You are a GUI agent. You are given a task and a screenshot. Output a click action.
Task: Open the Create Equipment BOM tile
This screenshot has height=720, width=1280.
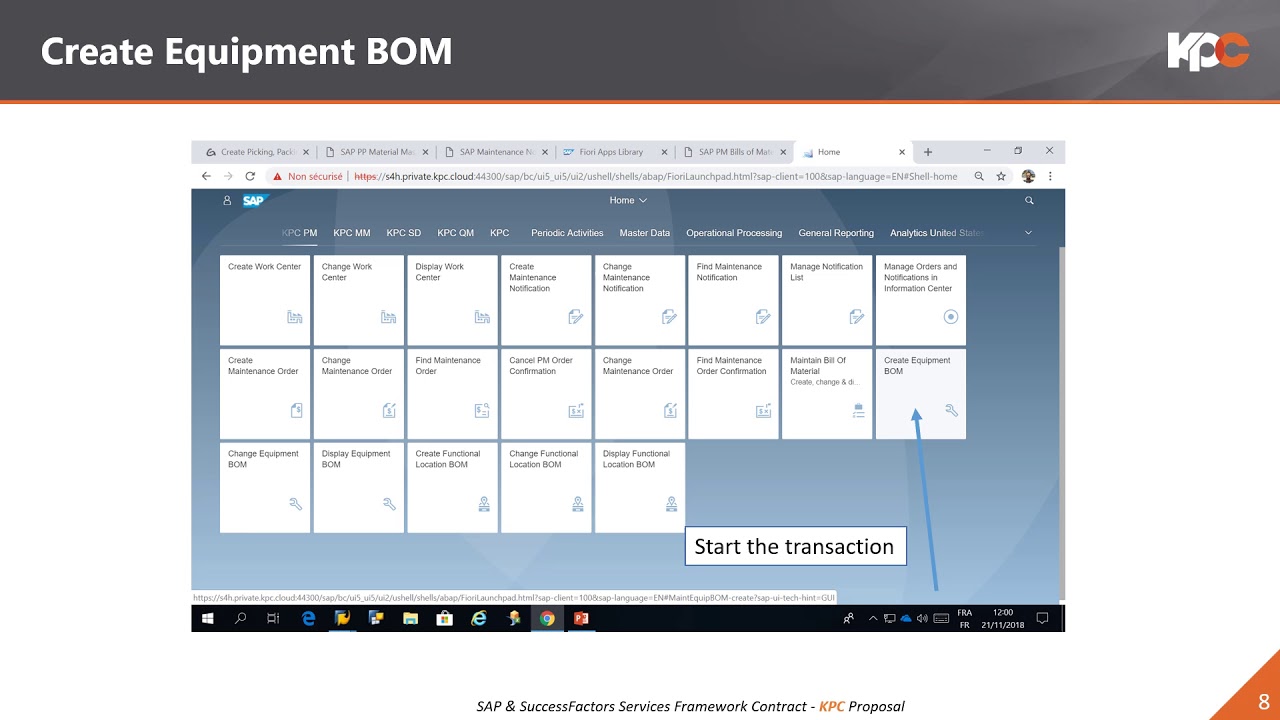click(920, 394)
